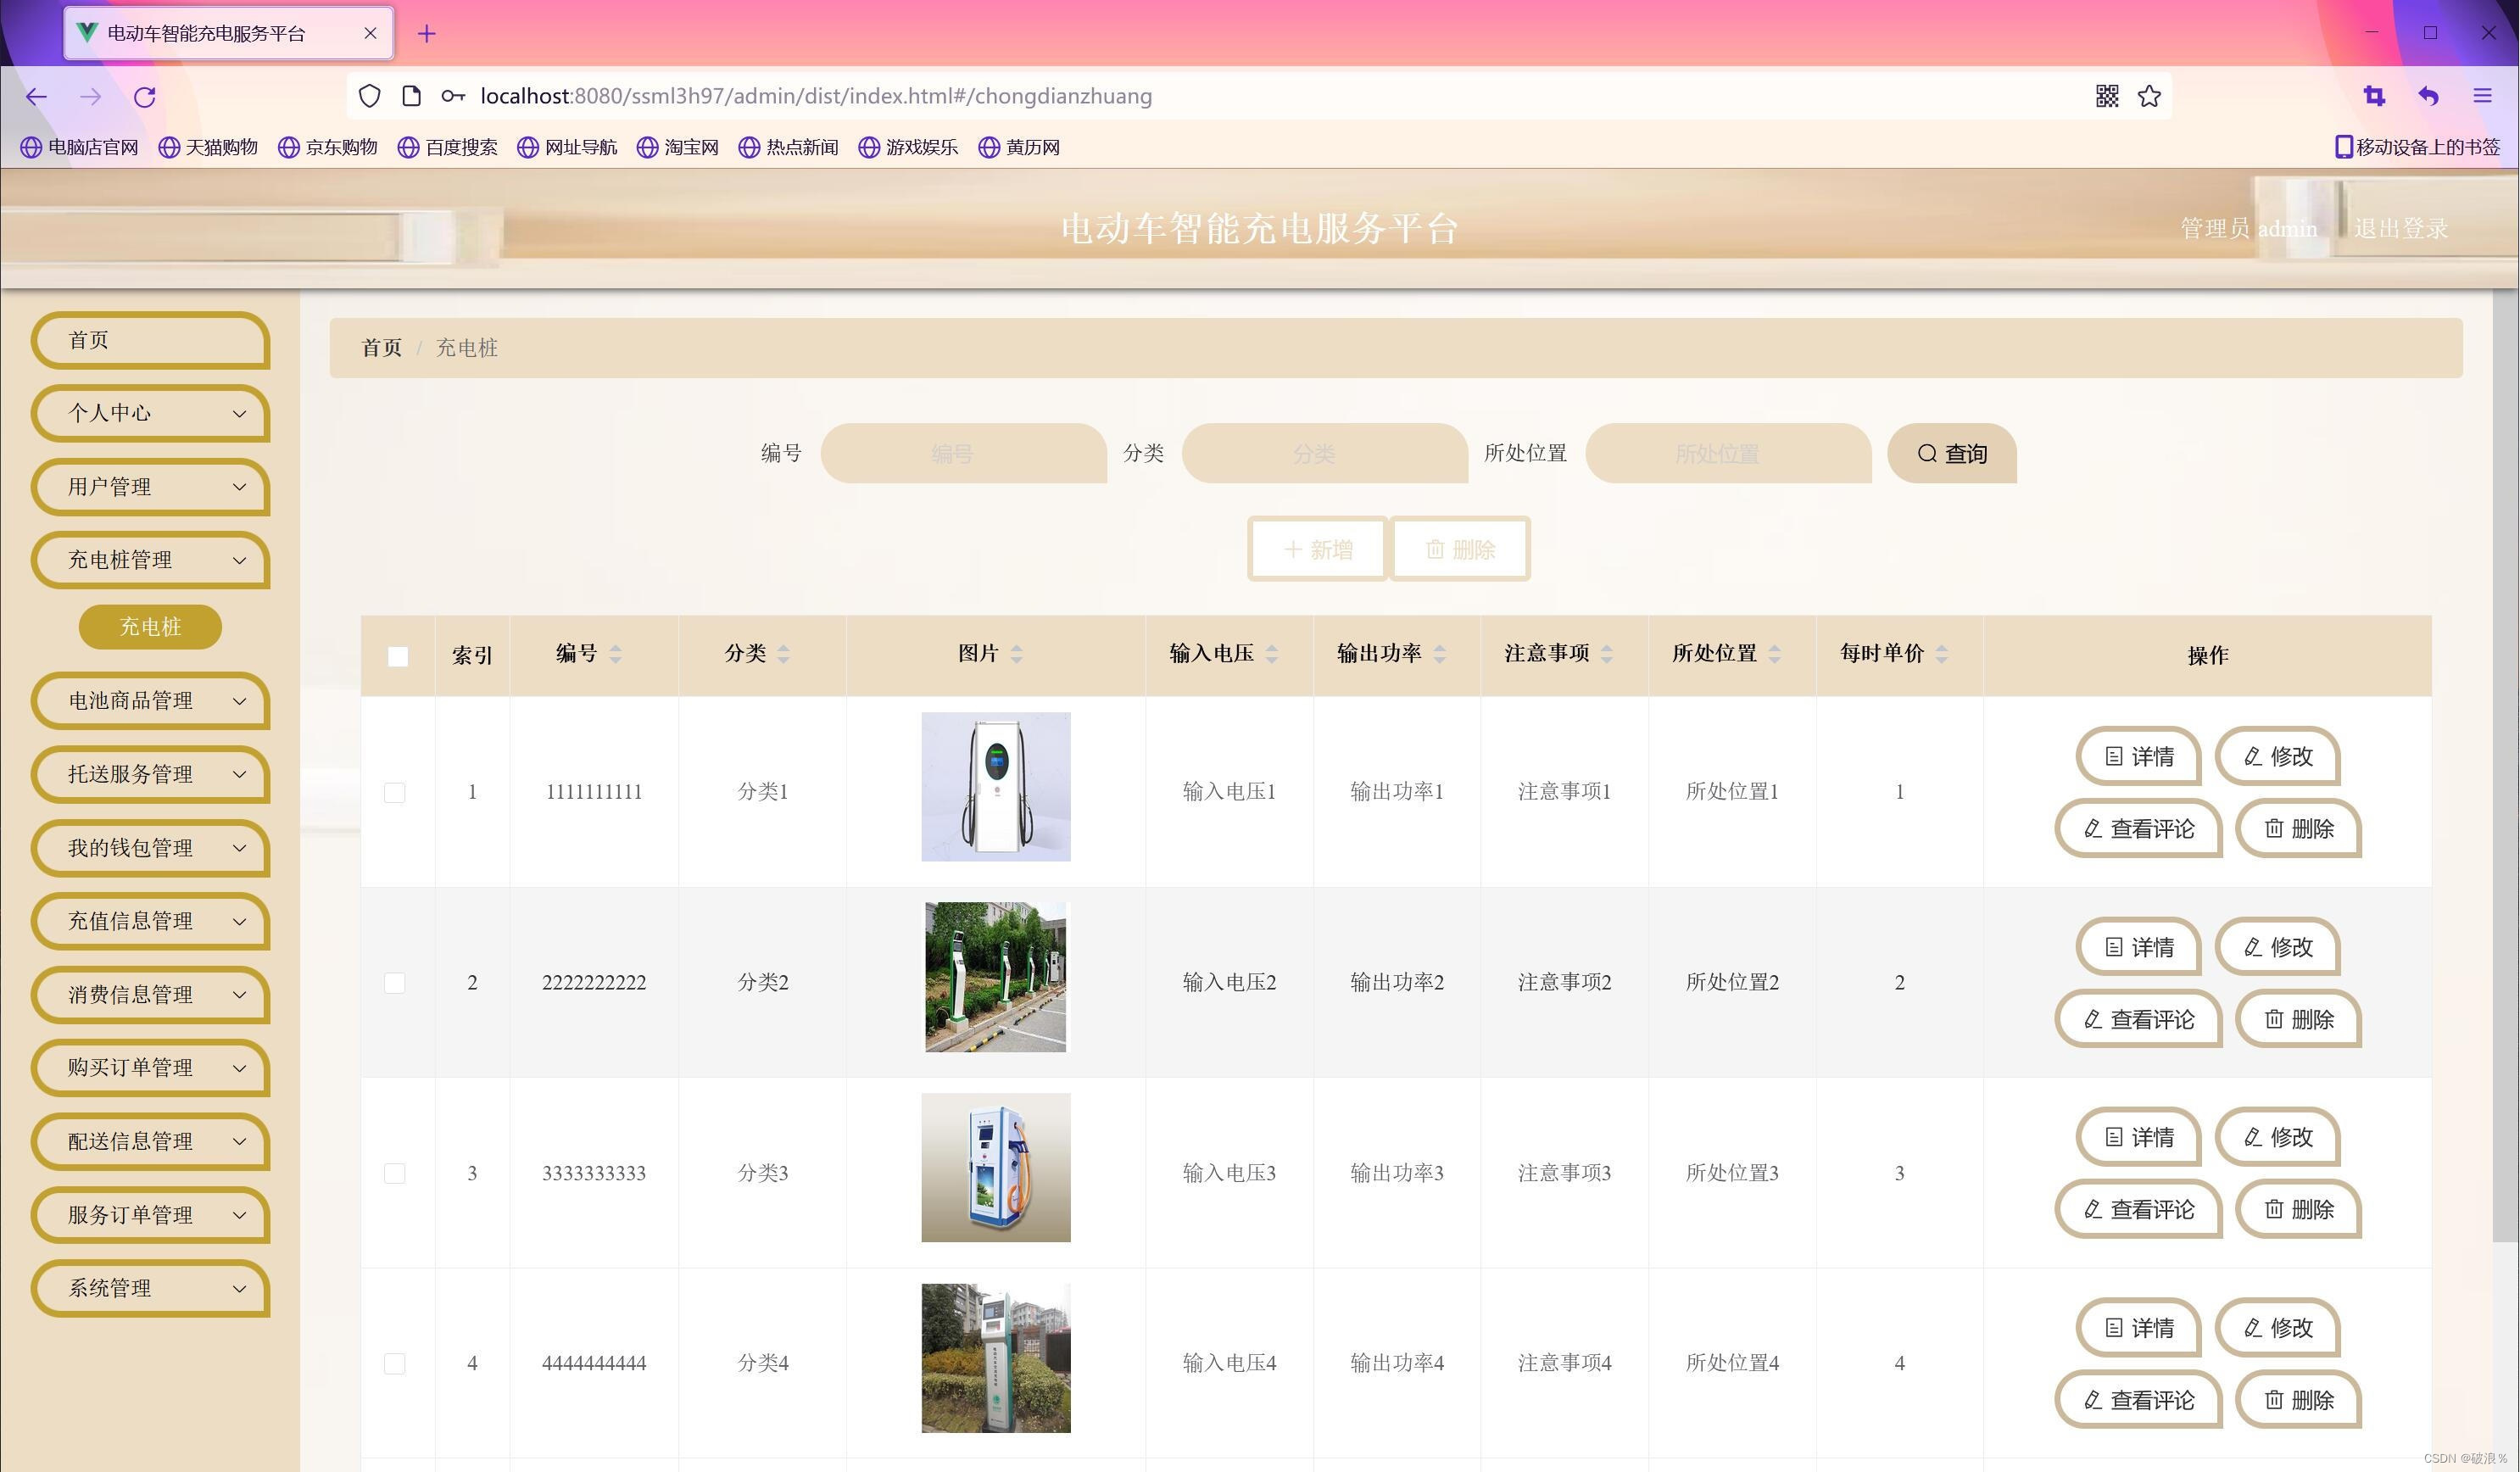
Task: Click 删除 for row 4444444444
Action: pyautogui.click(x=2298, y=1400)
